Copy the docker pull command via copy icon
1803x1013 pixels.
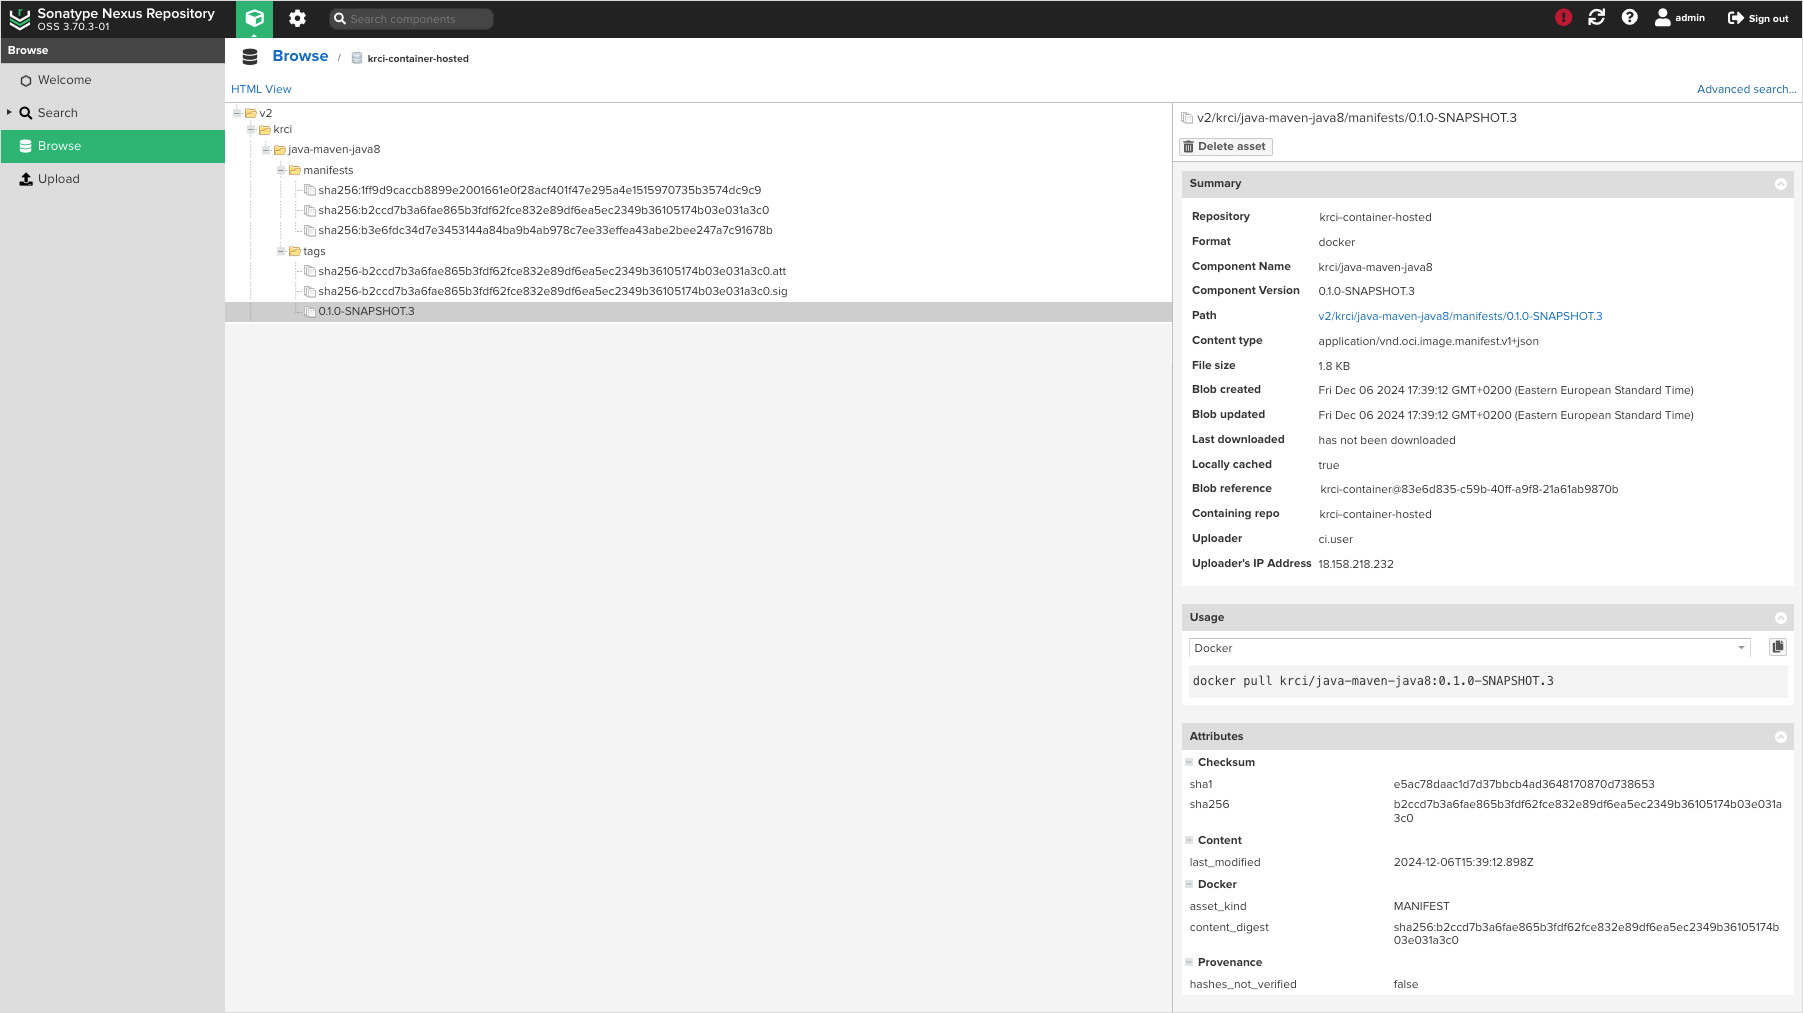click(1777, 646)
